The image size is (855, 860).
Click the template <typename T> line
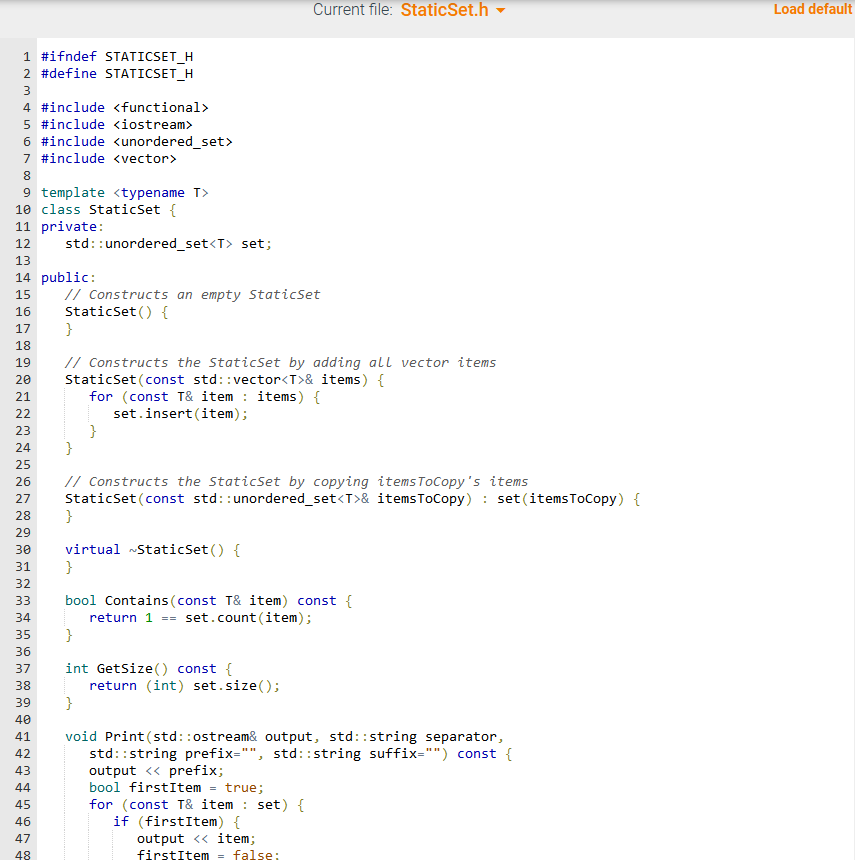(123, 192)
